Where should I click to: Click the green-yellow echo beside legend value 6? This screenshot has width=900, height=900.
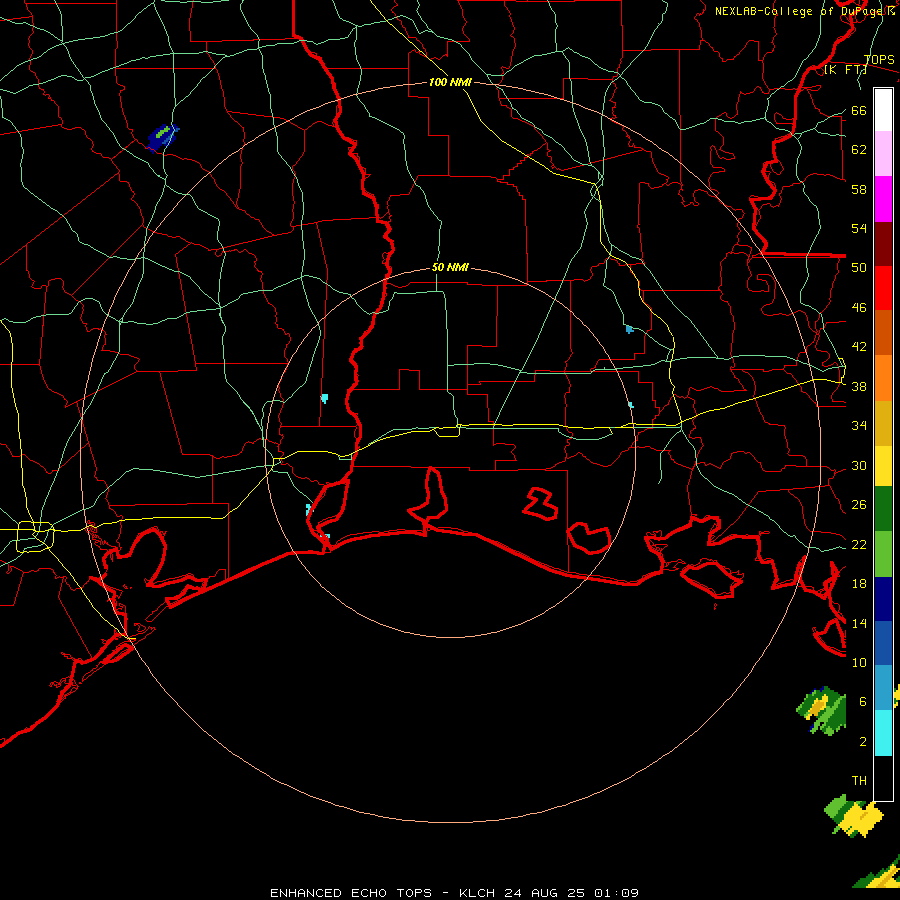(x=822, y=711)
